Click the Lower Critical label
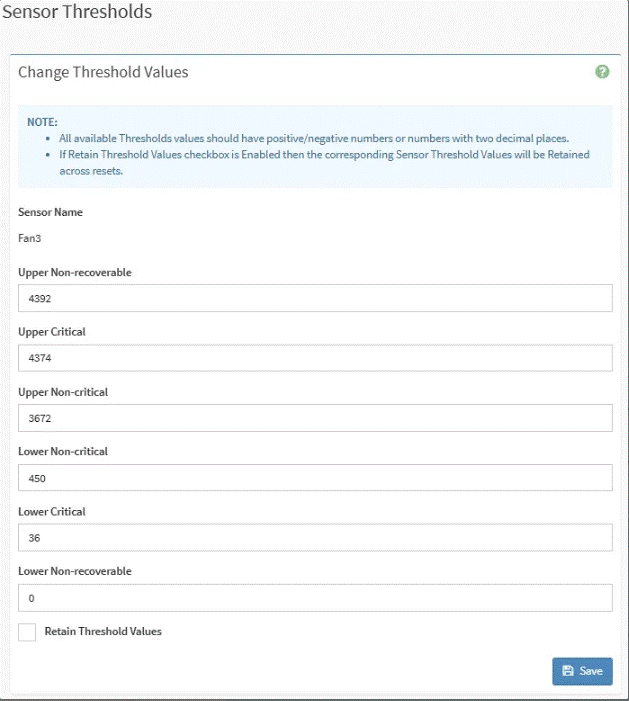 (x=52, y=512)
